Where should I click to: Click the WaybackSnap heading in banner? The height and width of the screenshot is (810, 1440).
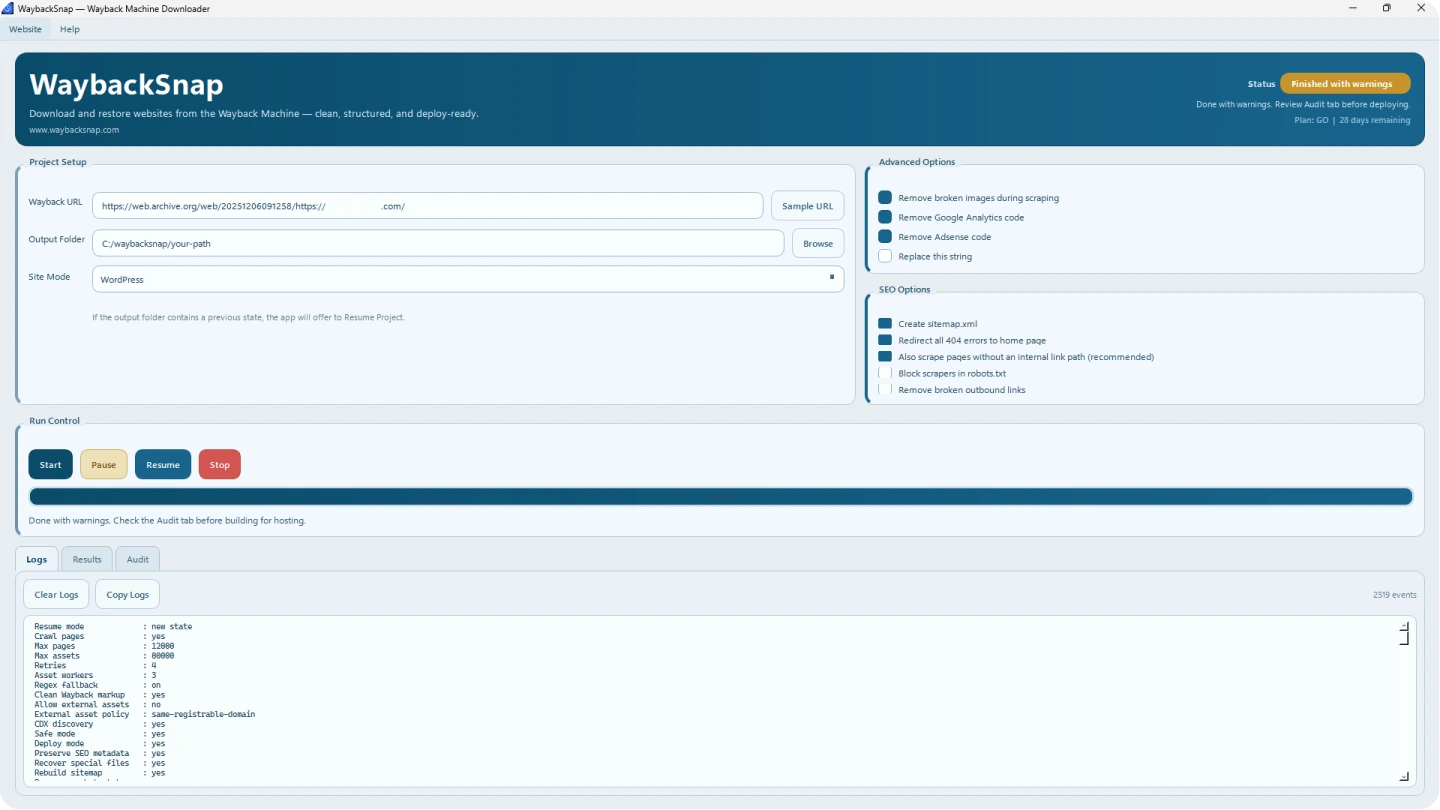(x=126, y=84)
